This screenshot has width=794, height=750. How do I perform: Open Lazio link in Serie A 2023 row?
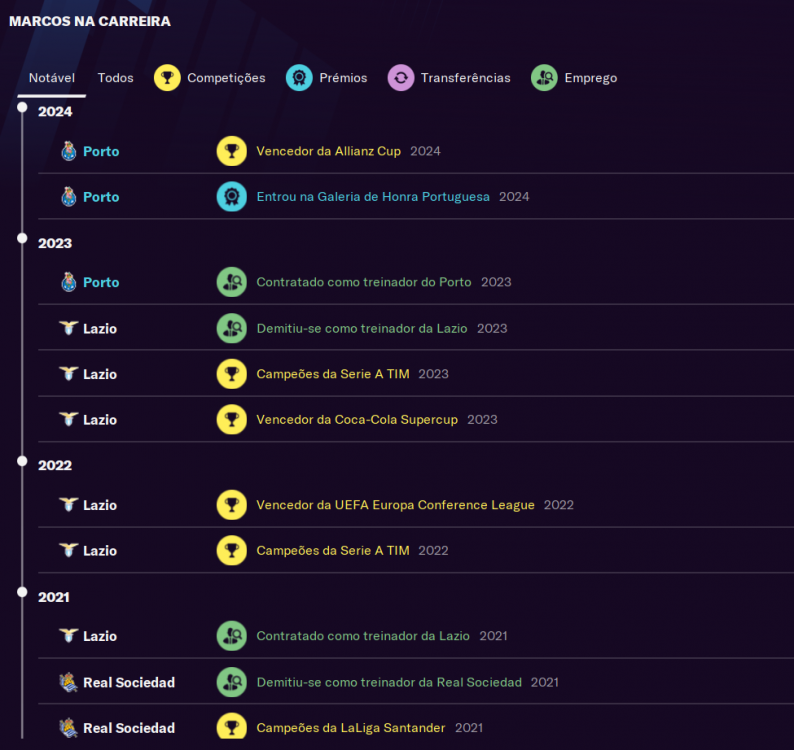[100, 374]
